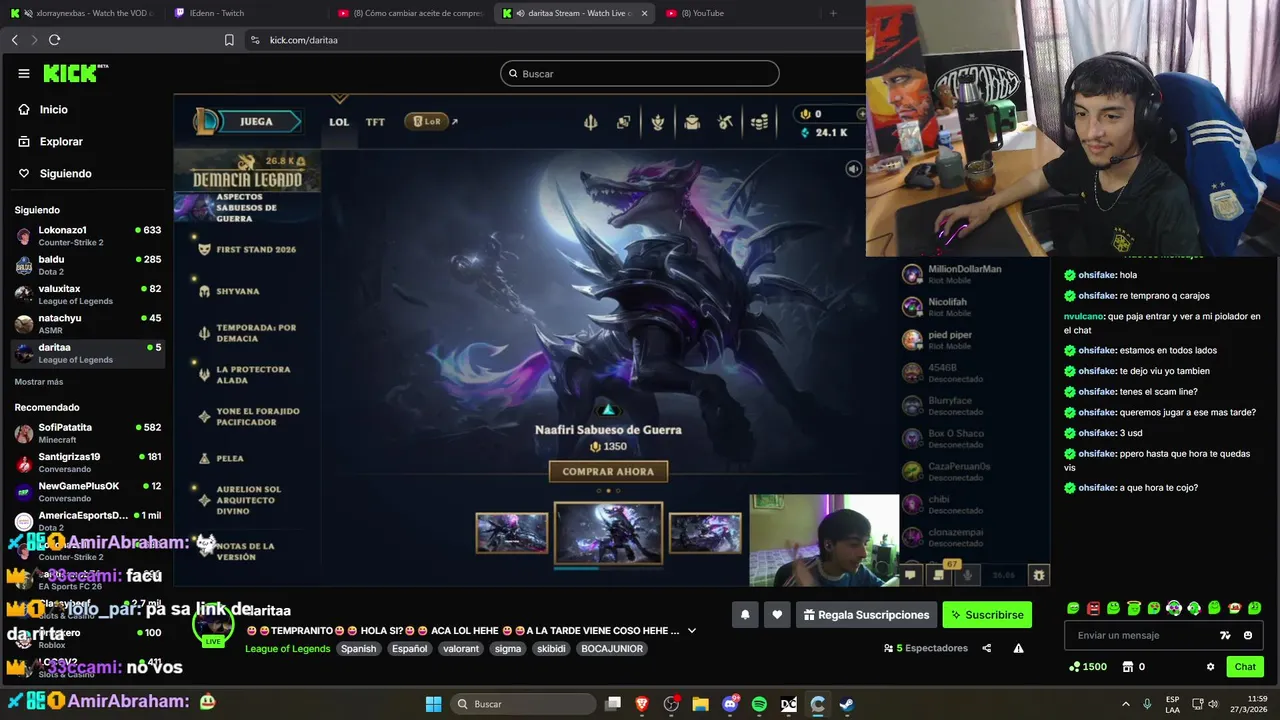This screenshot has width=1280, height=720.
Task: Open valuxitax channel in sidebar
Action: [88, 294]
